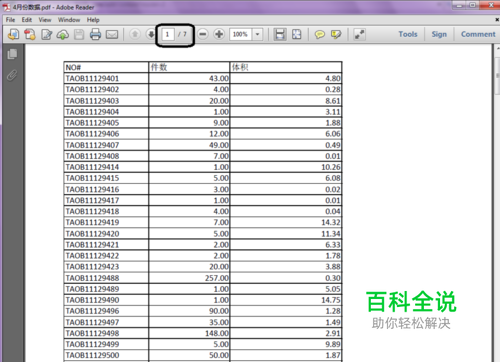500x362 pixels.
Task: Click the cell TAOB11129408
Action: coord(106,156)
